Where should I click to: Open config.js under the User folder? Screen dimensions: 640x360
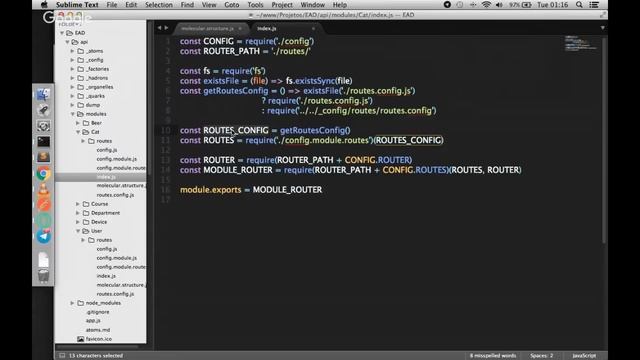(107, 249)
